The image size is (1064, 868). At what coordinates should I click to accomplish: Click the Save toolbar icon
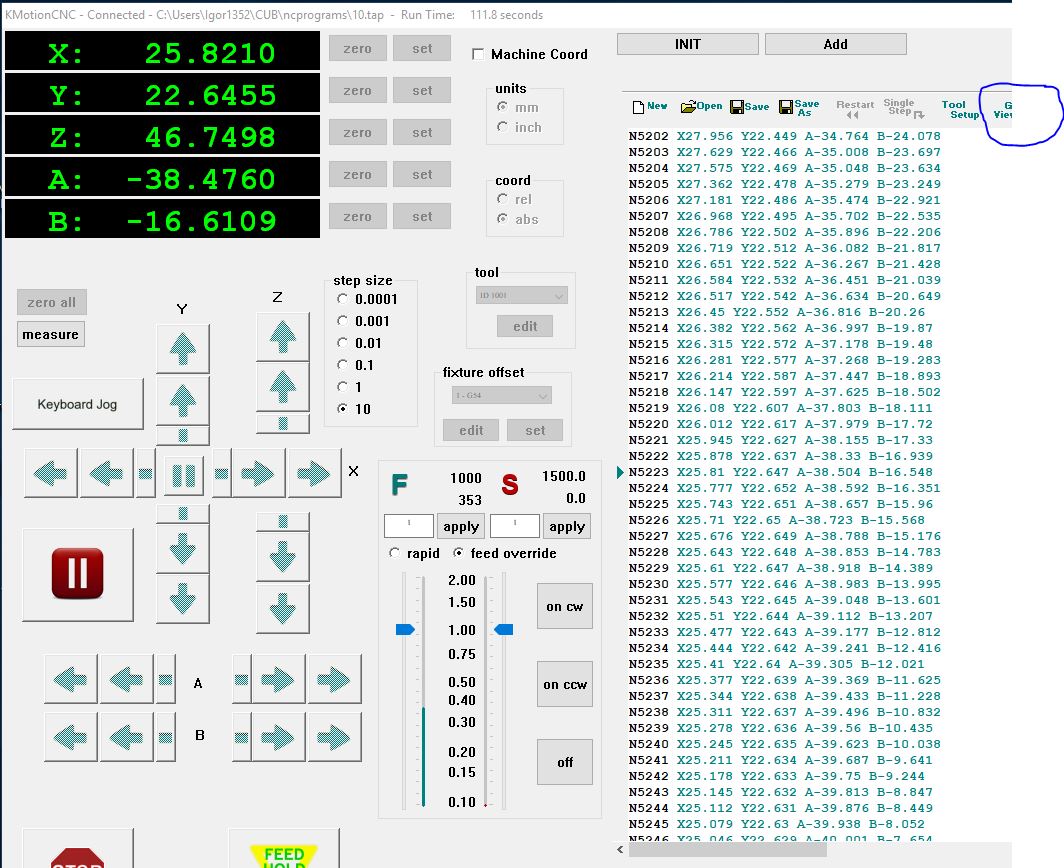point(749,107)
